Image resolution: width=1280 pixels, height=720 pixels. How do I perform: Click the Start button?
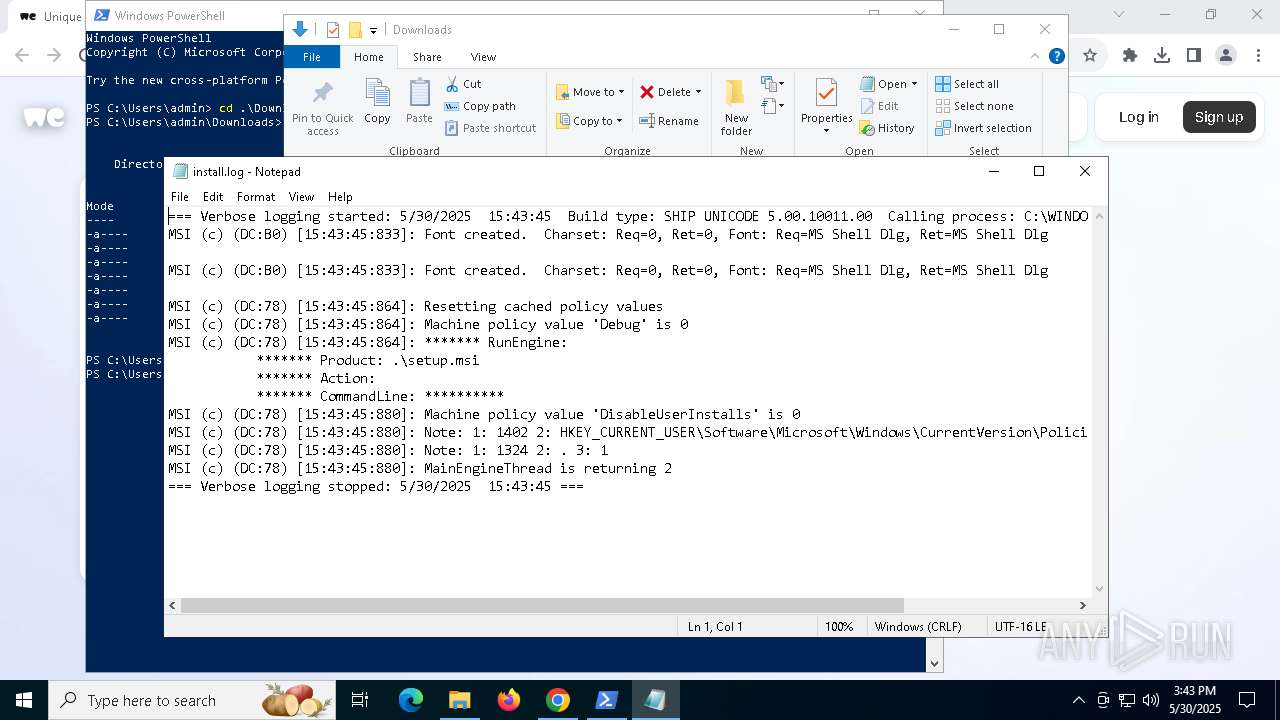click(24, 700)
